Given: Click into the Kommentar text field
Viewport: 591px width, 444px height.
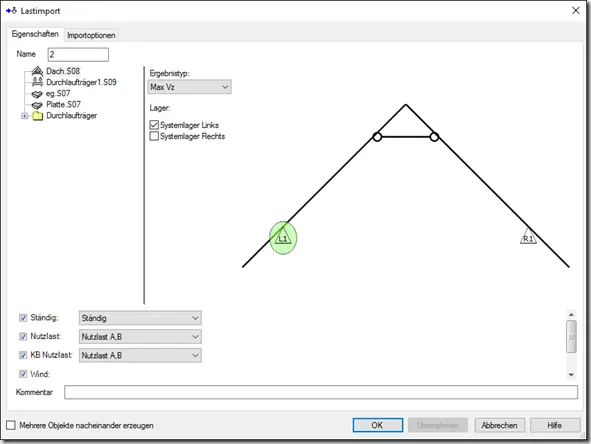Looking at the screenshot, I should coord(321,392).
